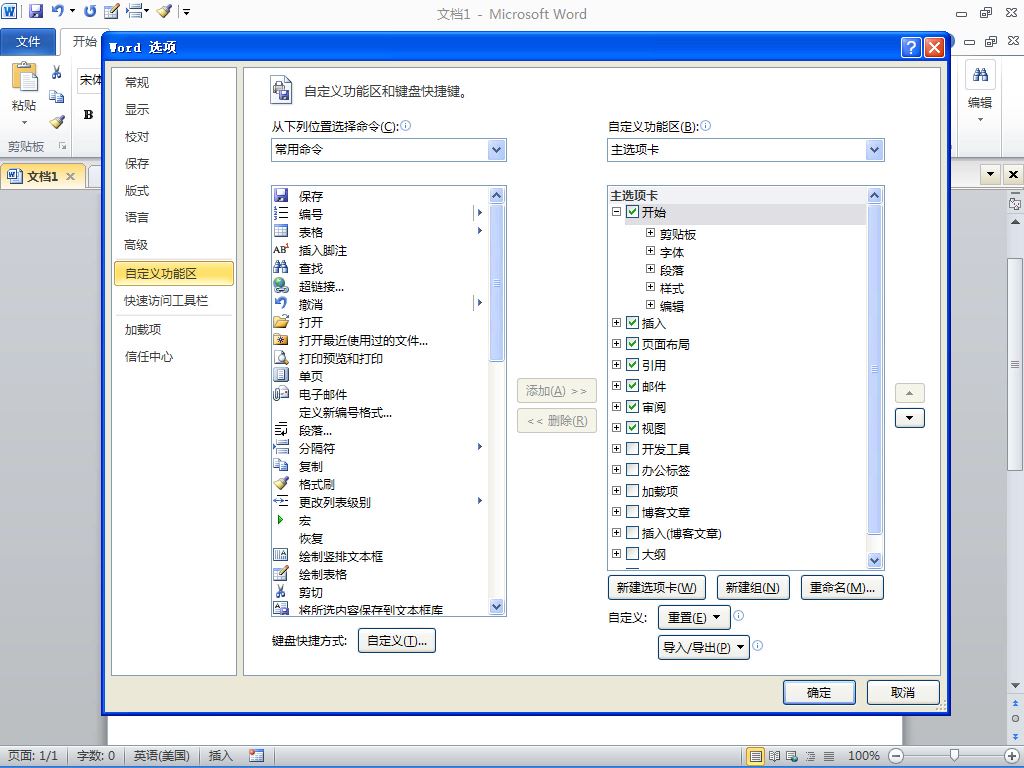Pick the 打印预览和打印 command icon
The width and height of the screenshot is (1024, 768).
tap(281, 357)
